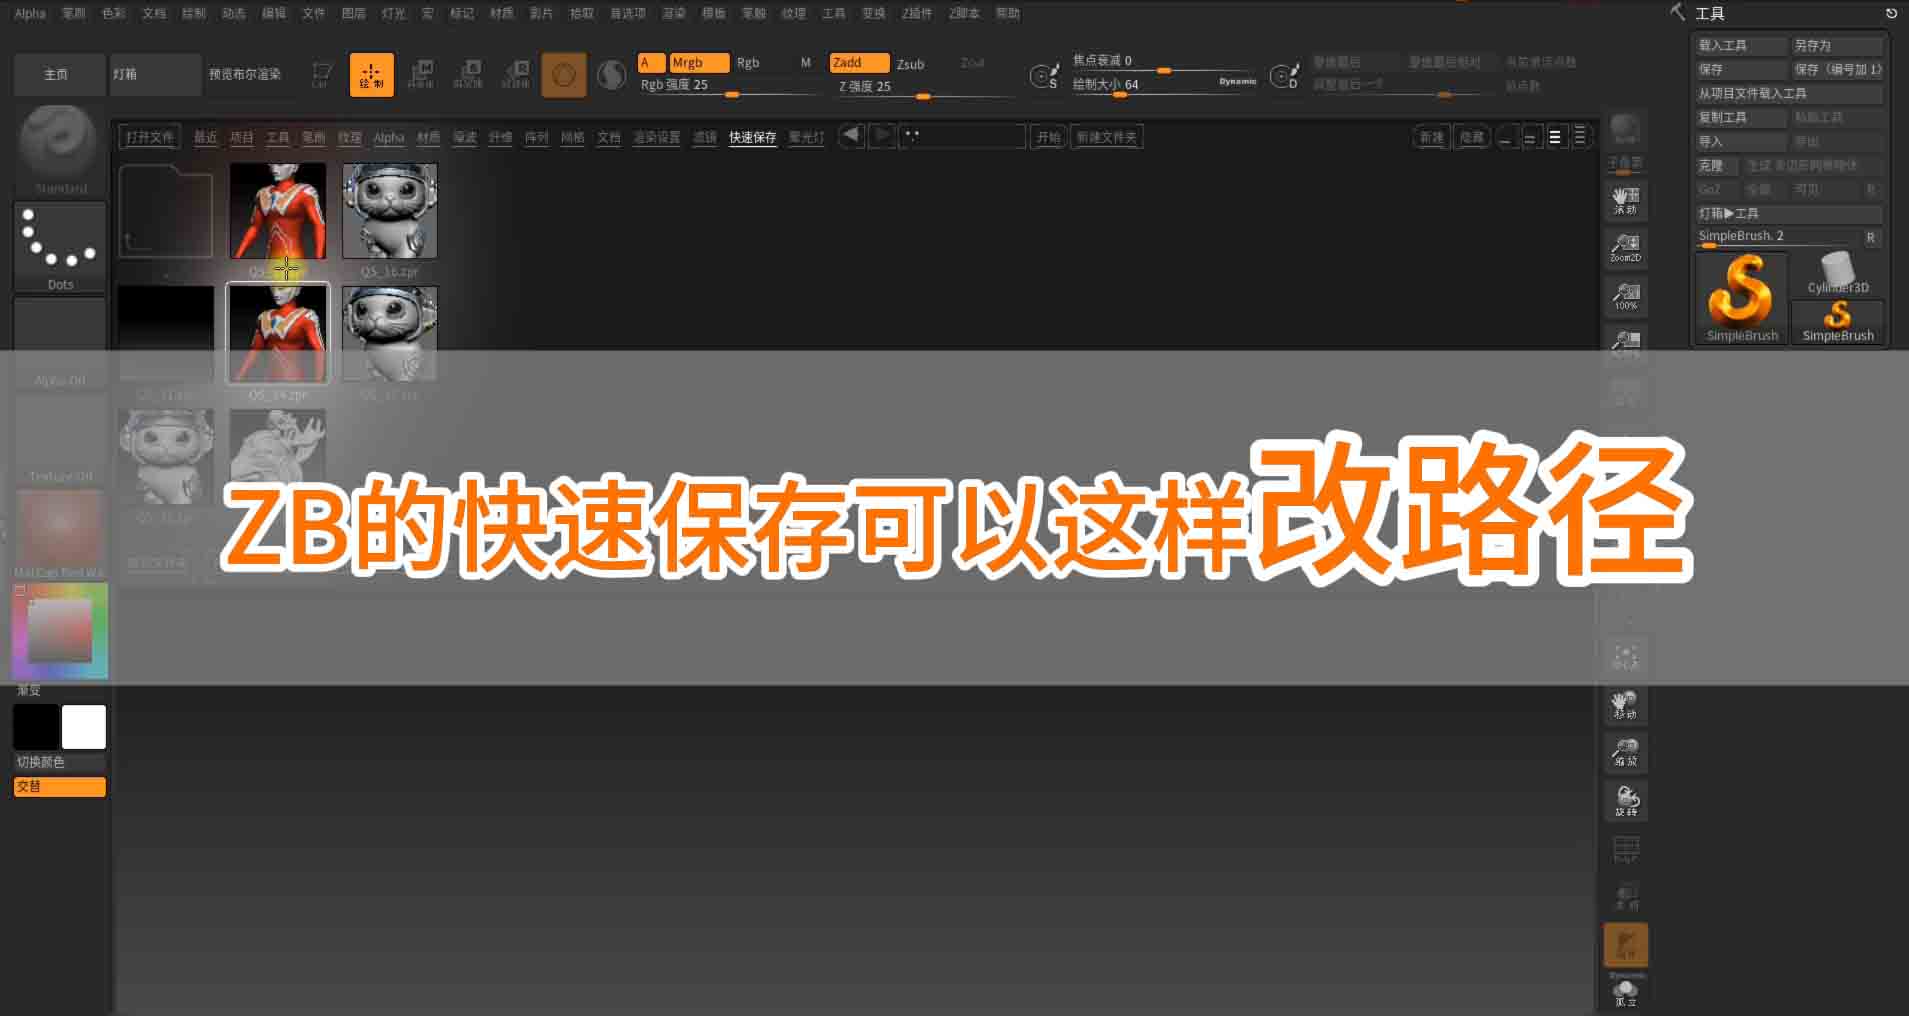Select the Cylinder3D tool icon

(x=1837, y=273)
